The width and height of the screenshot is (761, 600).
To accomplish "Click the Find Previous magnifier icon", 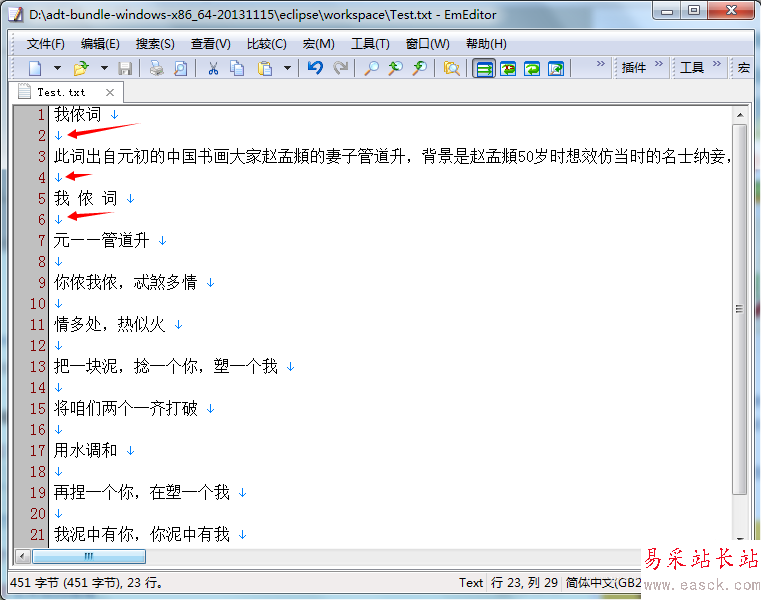I will (x=396, y=68).
